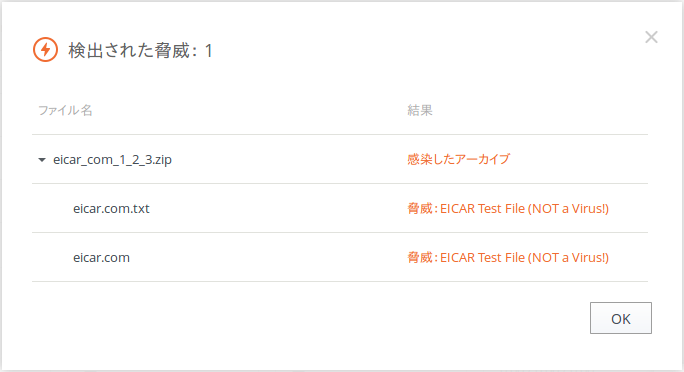This screenshot has width=684, height=372.
Task: Click the eicar.com.txt row blank area
Action: pyautogui.click(x=279, y=208)
